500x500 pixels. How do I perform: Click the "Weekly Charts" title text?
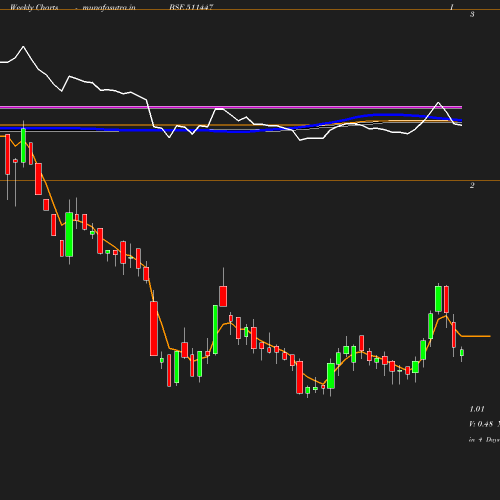click(x=34, y=7)
